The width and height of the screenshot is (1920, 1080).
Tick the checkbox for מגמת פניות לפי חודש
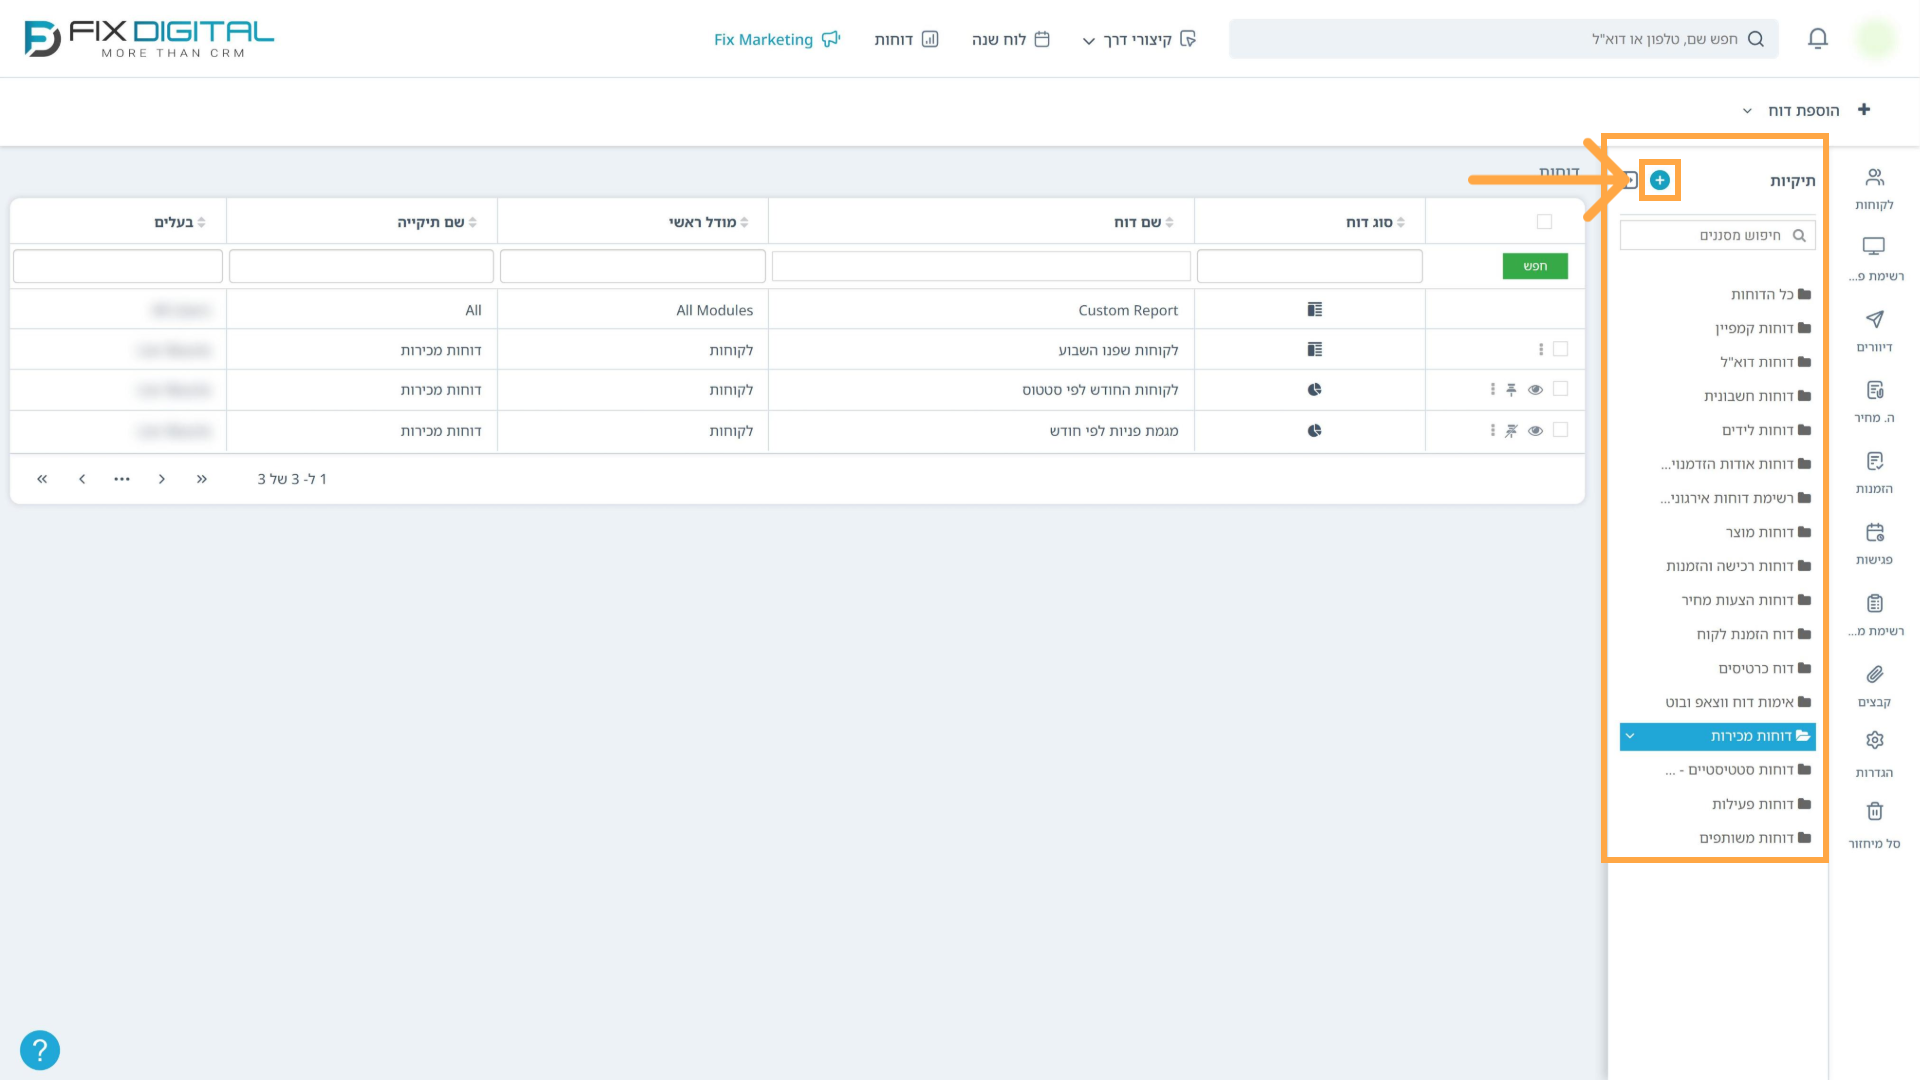pos(1560,430)
